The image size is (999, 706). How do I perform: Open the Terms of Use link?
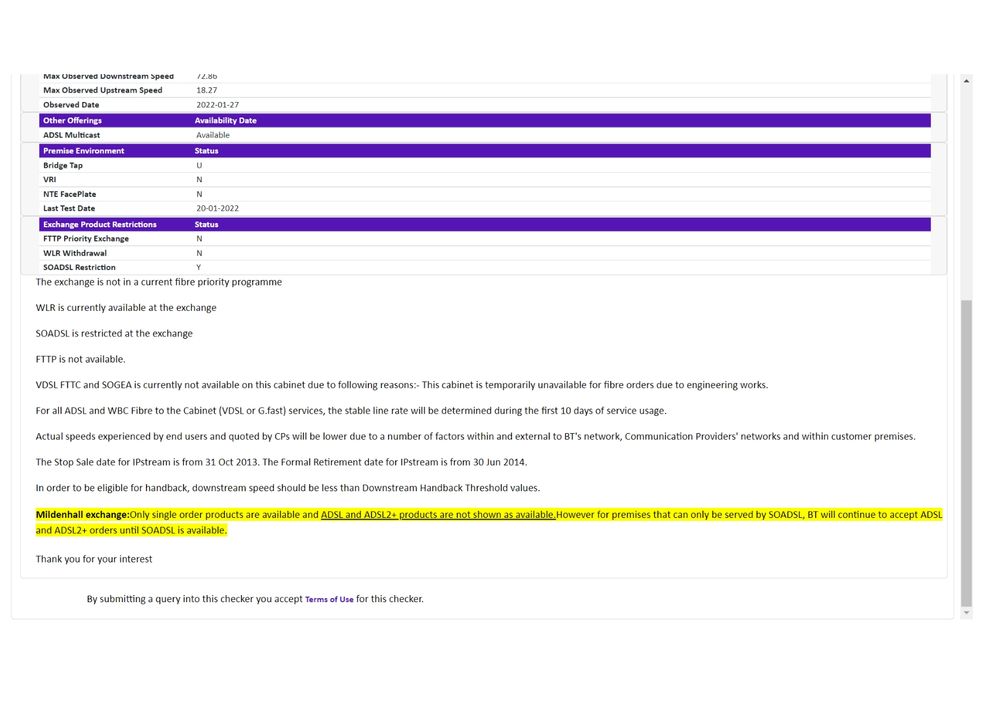tap(329, 600)
